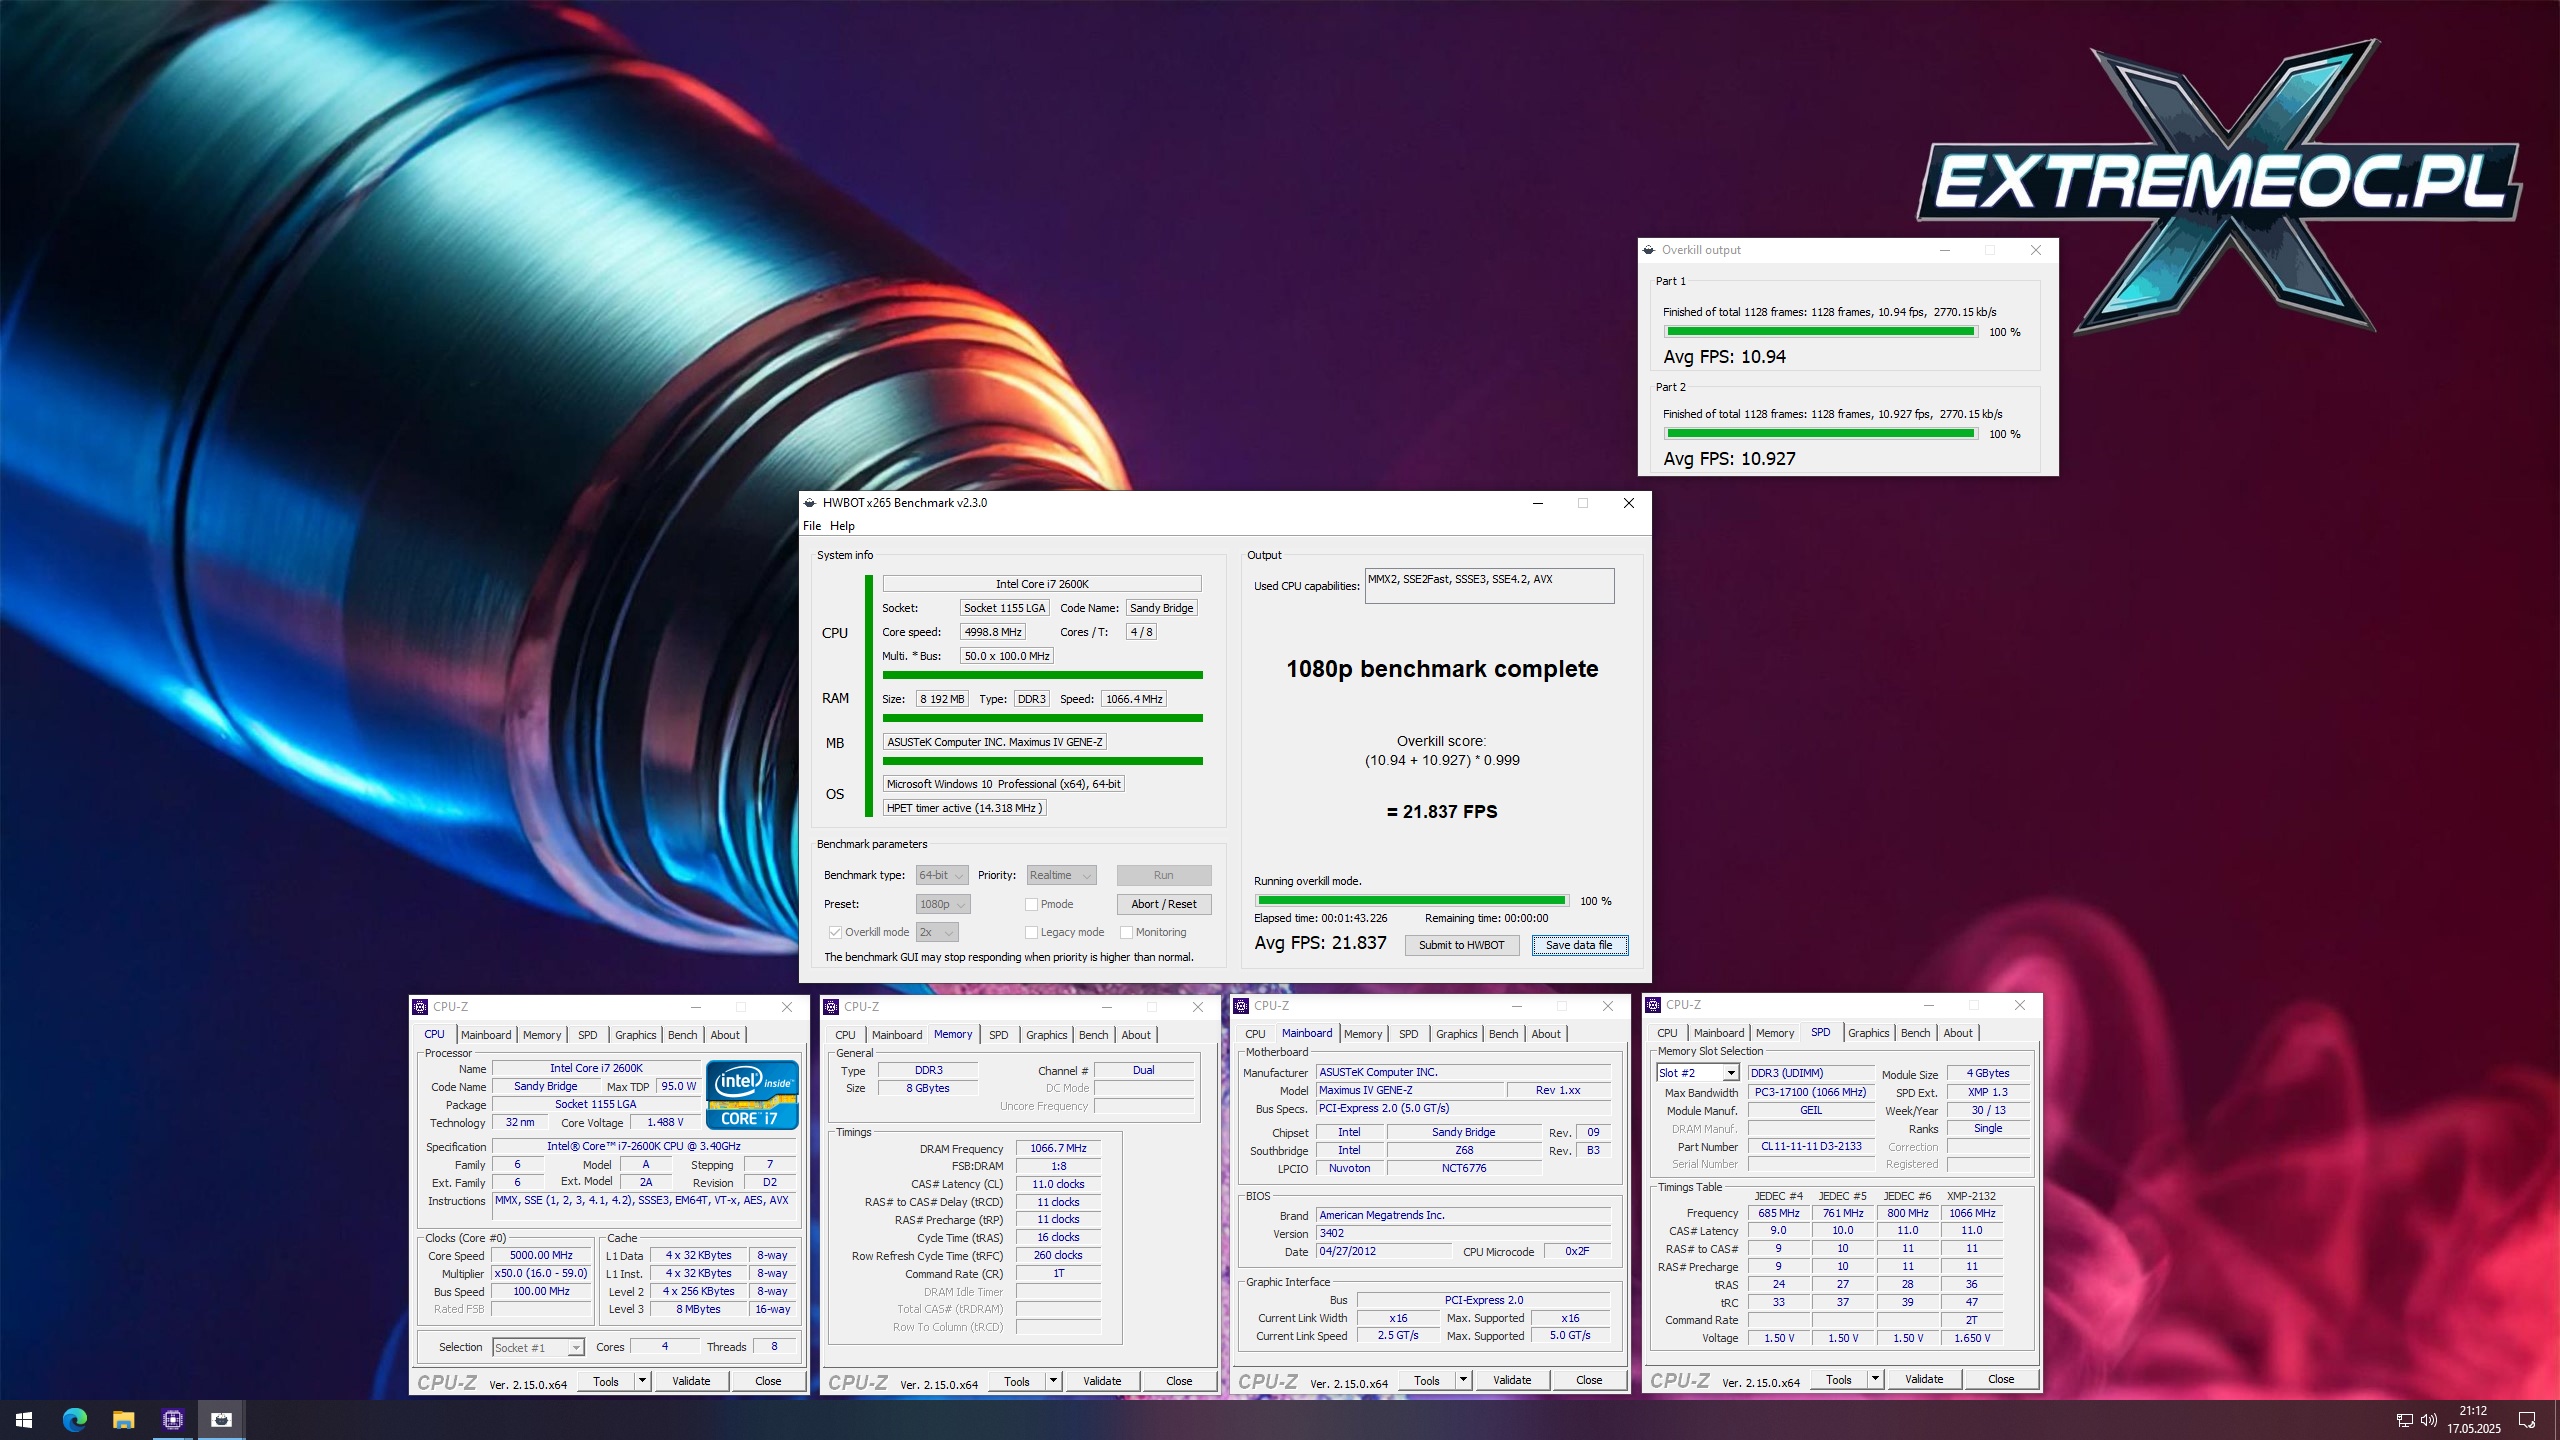Open volume control tray icon
The width and height of the screenshot is (2560, 1440).
click(2429, 1420)
